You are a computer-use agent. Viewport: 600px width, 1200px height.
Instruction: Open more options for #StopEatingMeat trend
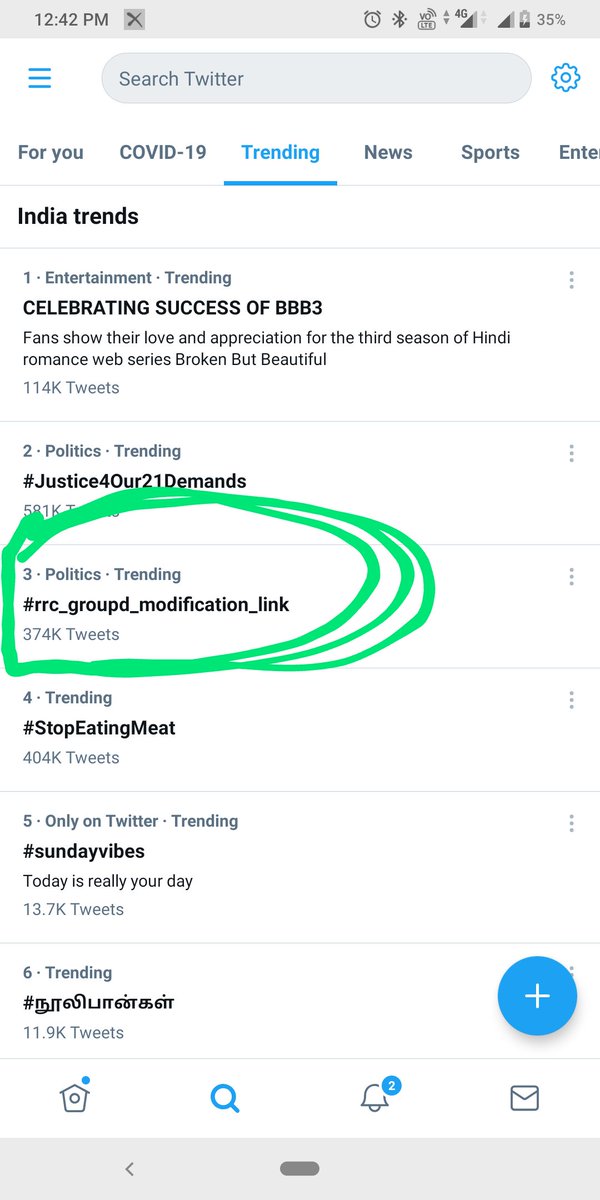point(571,699)
